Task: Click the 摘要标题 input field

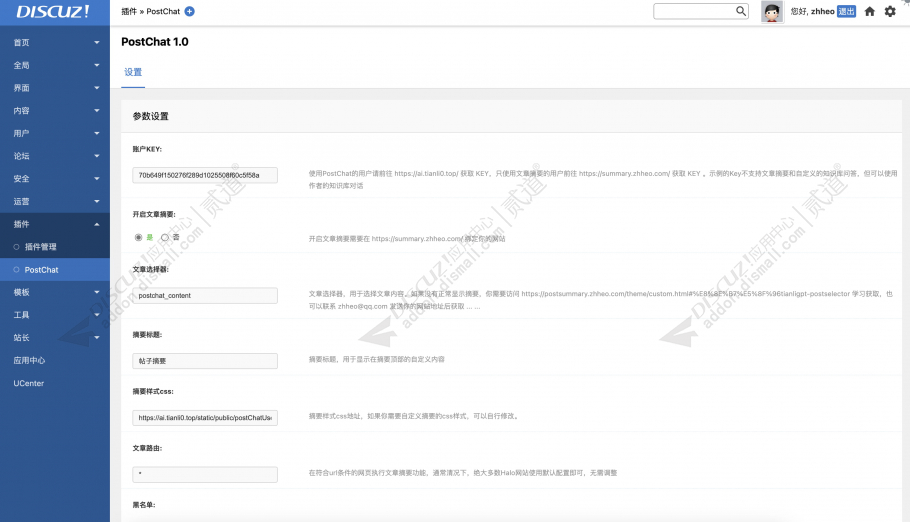Action: (x=205, y=361)
